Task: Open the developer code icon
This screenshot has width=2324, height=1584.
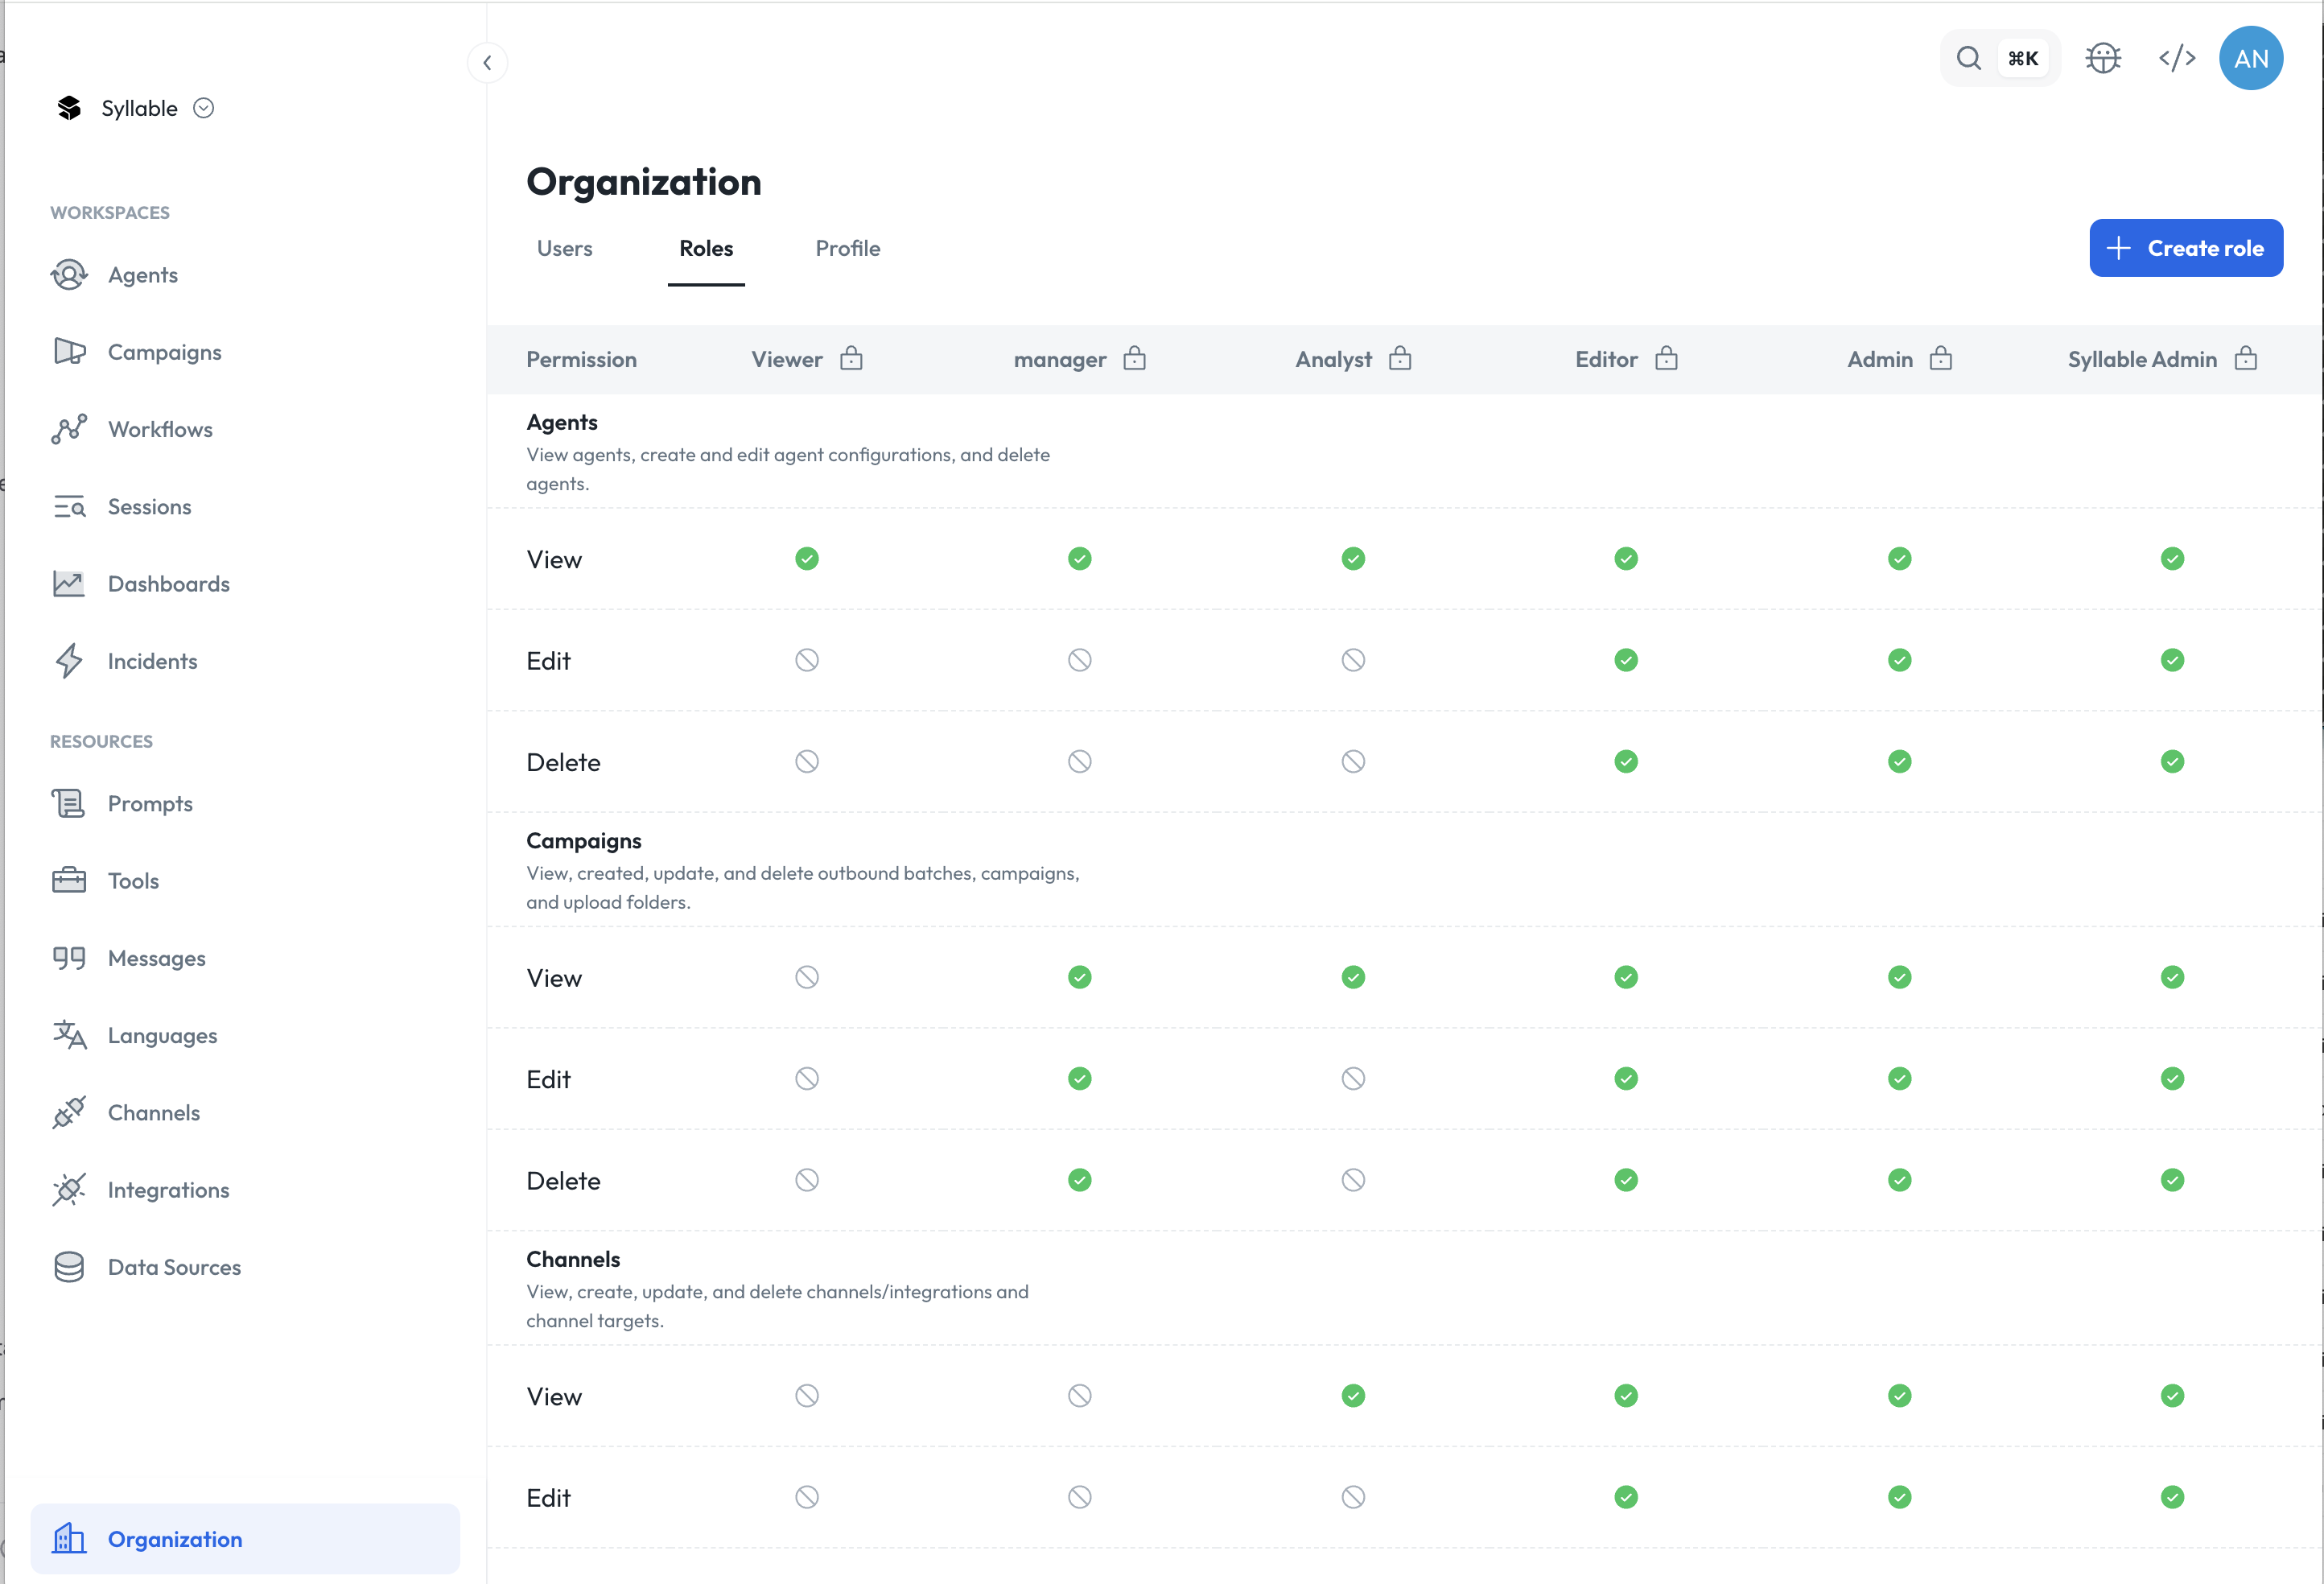Action: tap(2177, 58)
